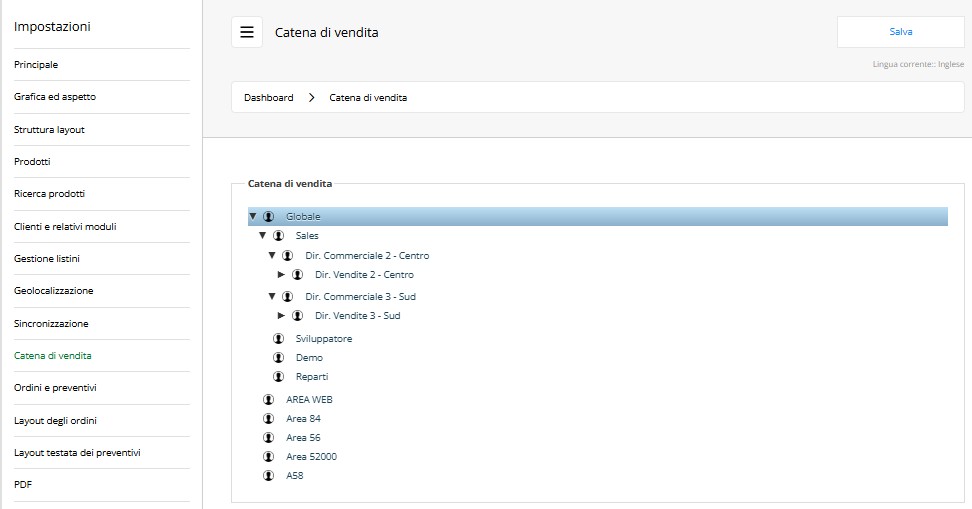Click the user icon beside Area 52000

[x=268, y=457]
